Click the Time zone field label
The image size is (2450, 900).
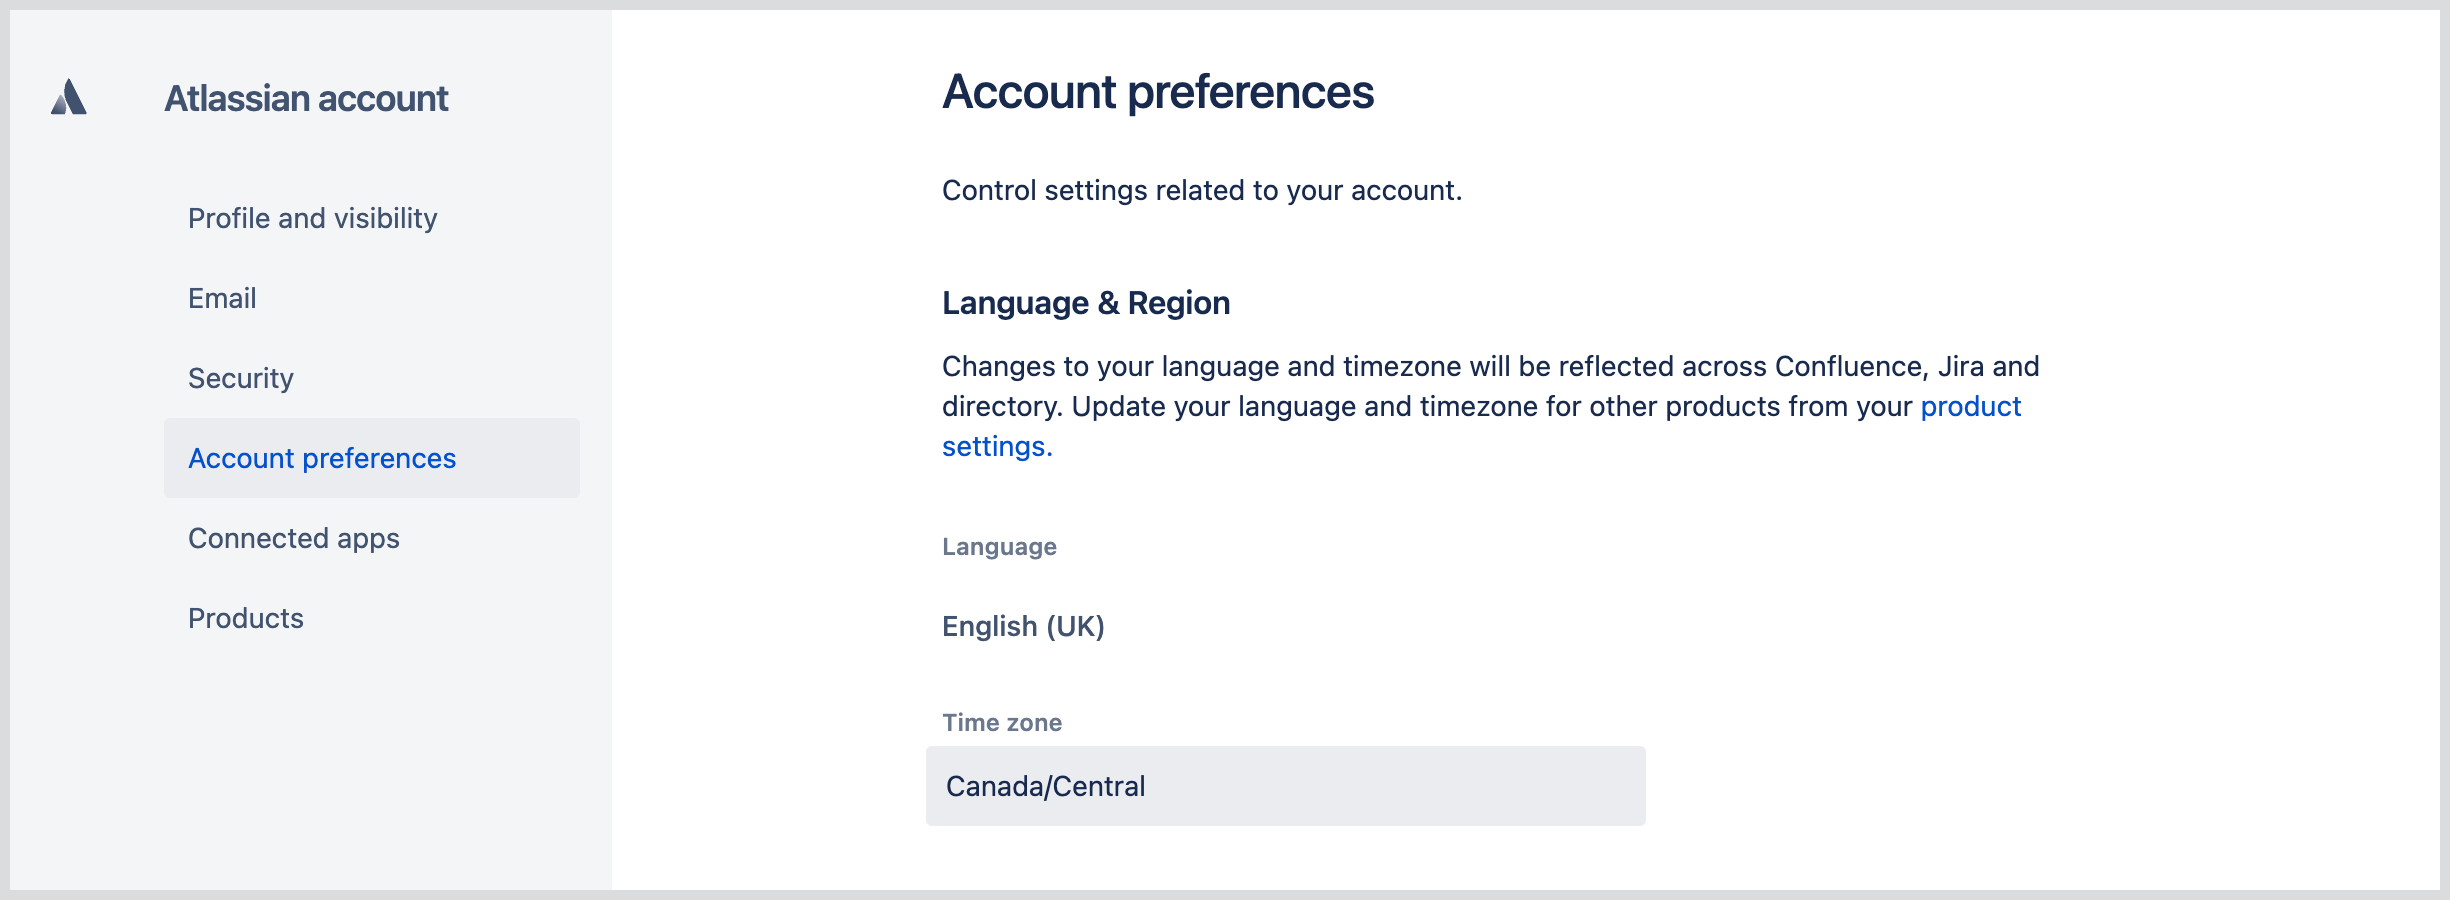(1001, 722)
